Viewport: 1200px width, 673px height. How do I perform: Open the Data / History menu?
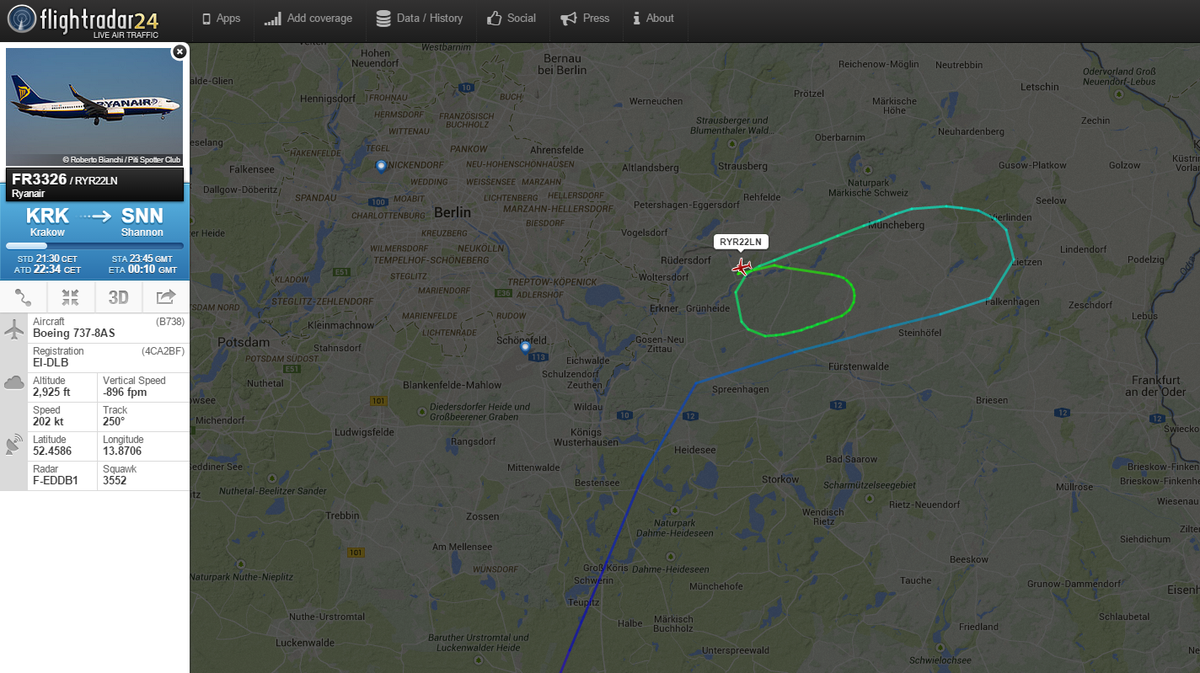point(420,18)
